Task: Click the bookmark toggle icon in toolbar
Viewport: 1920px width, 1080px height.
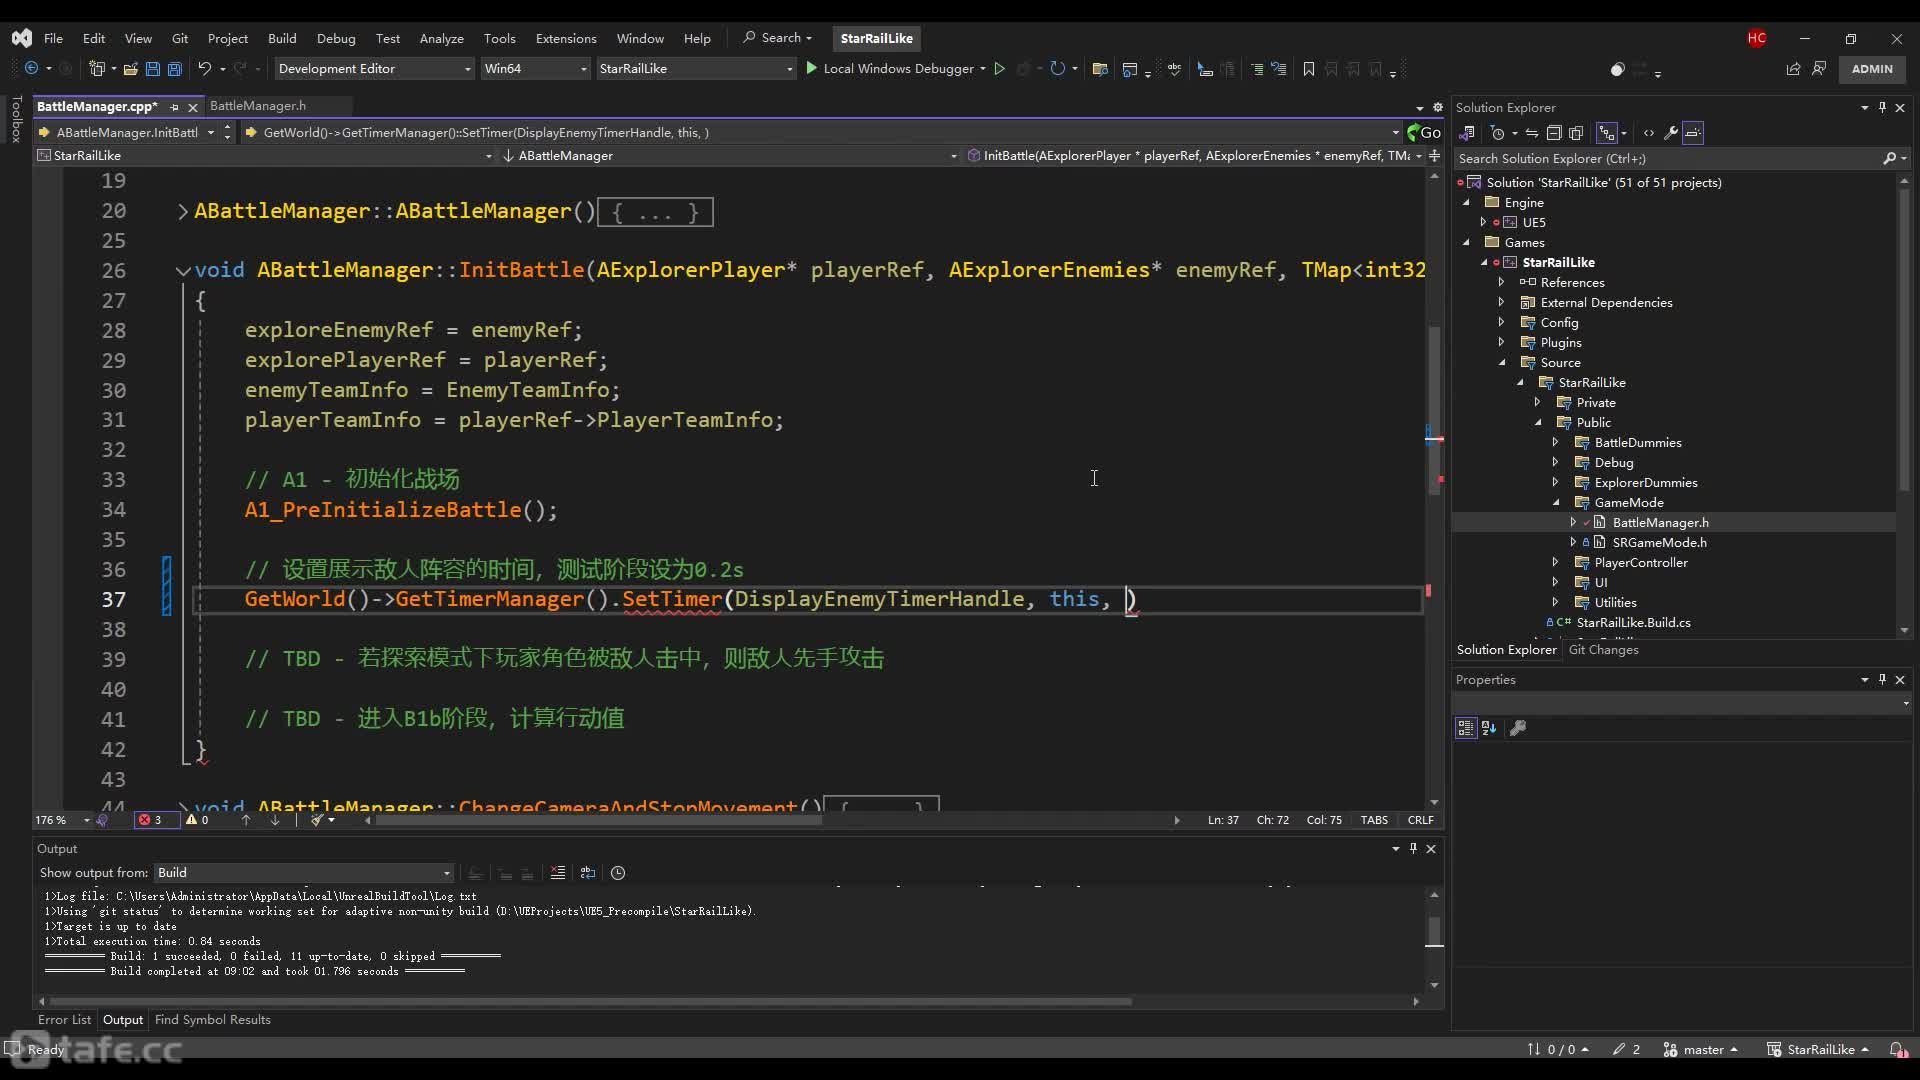Action: [1307, 69]
